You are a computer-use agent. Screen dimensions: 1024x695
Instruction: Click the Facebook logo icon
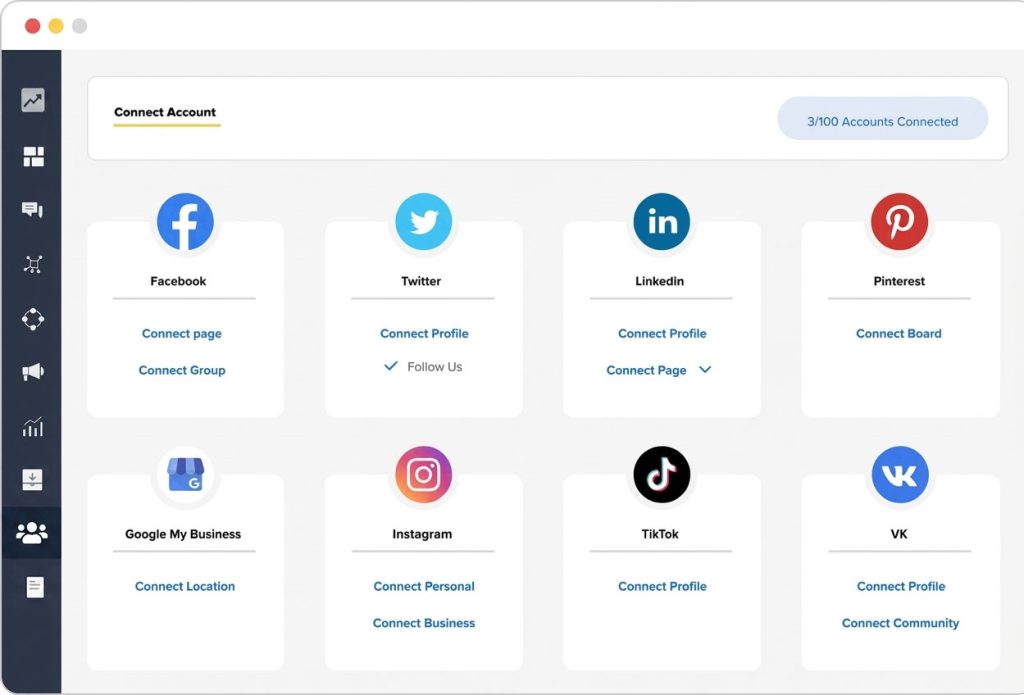pyautogui.click(x=185, y=222)
